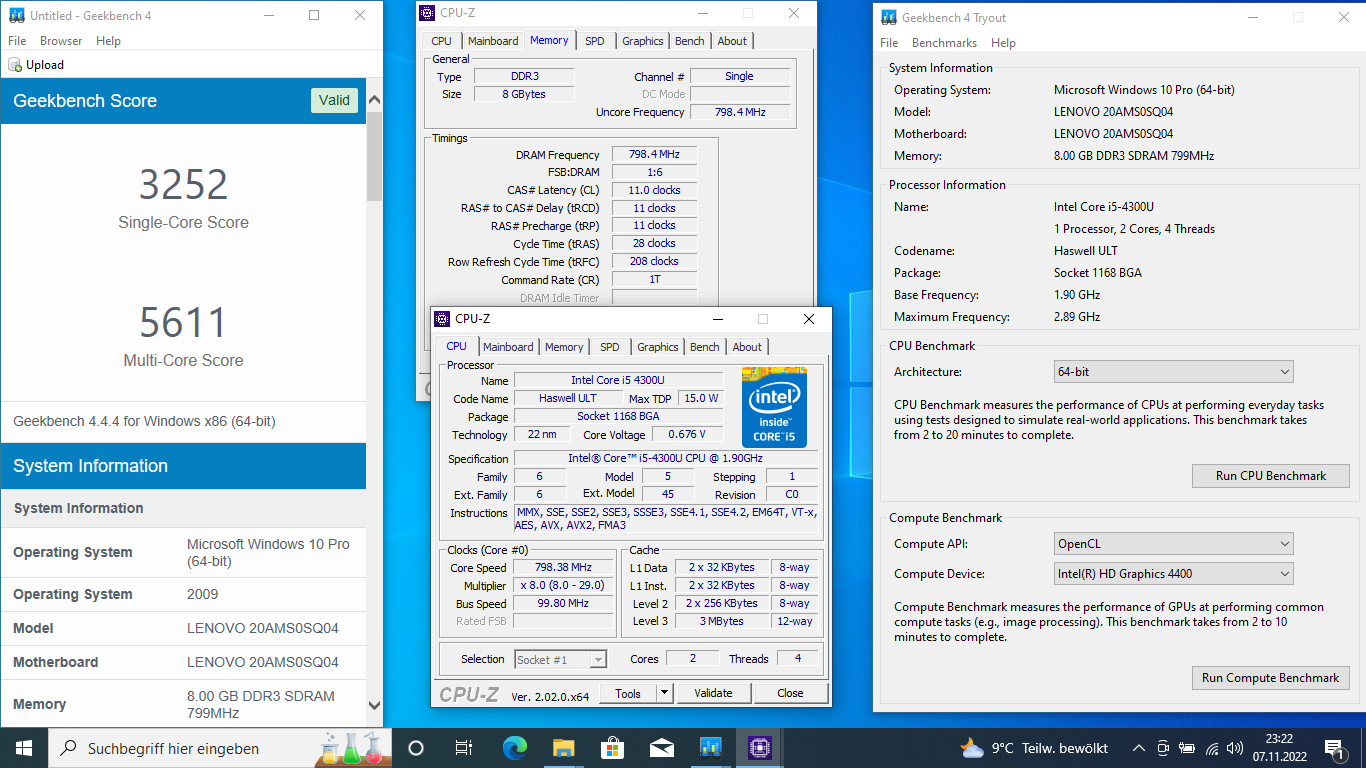Select Mainboard tab in rear CPU-Z window

tap(493, 41)
